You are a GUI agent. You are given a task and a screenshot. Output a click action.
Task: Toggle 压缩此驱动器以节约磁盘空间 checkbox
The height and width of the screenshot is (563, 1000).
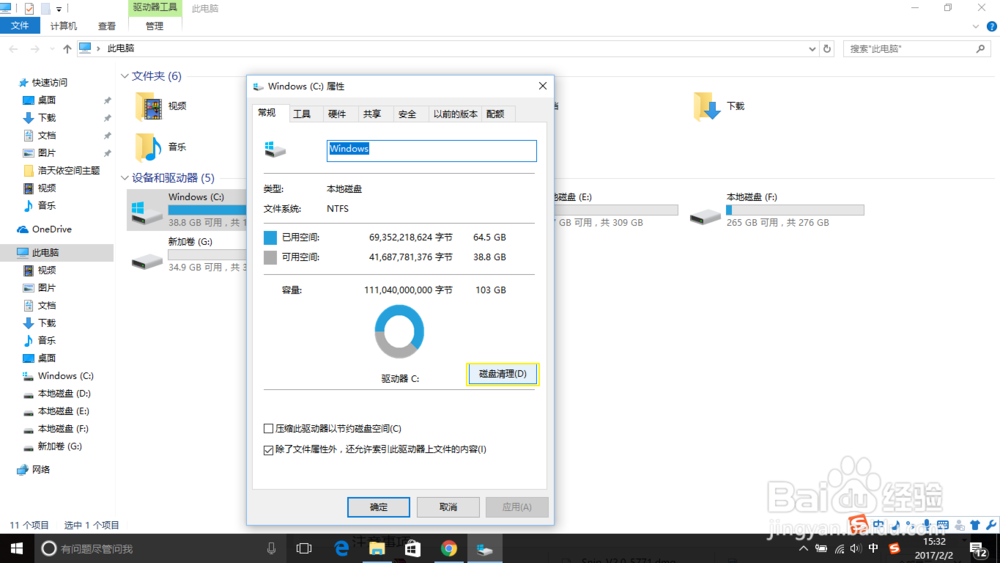pos(268,428)
